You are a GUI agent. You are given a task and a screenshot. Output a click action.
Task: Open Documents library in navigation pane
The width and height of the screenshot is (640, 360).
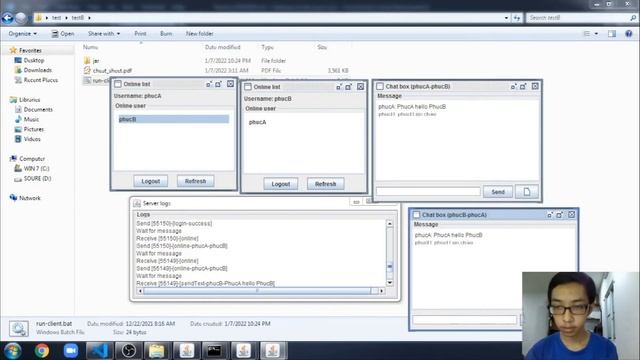38,110
